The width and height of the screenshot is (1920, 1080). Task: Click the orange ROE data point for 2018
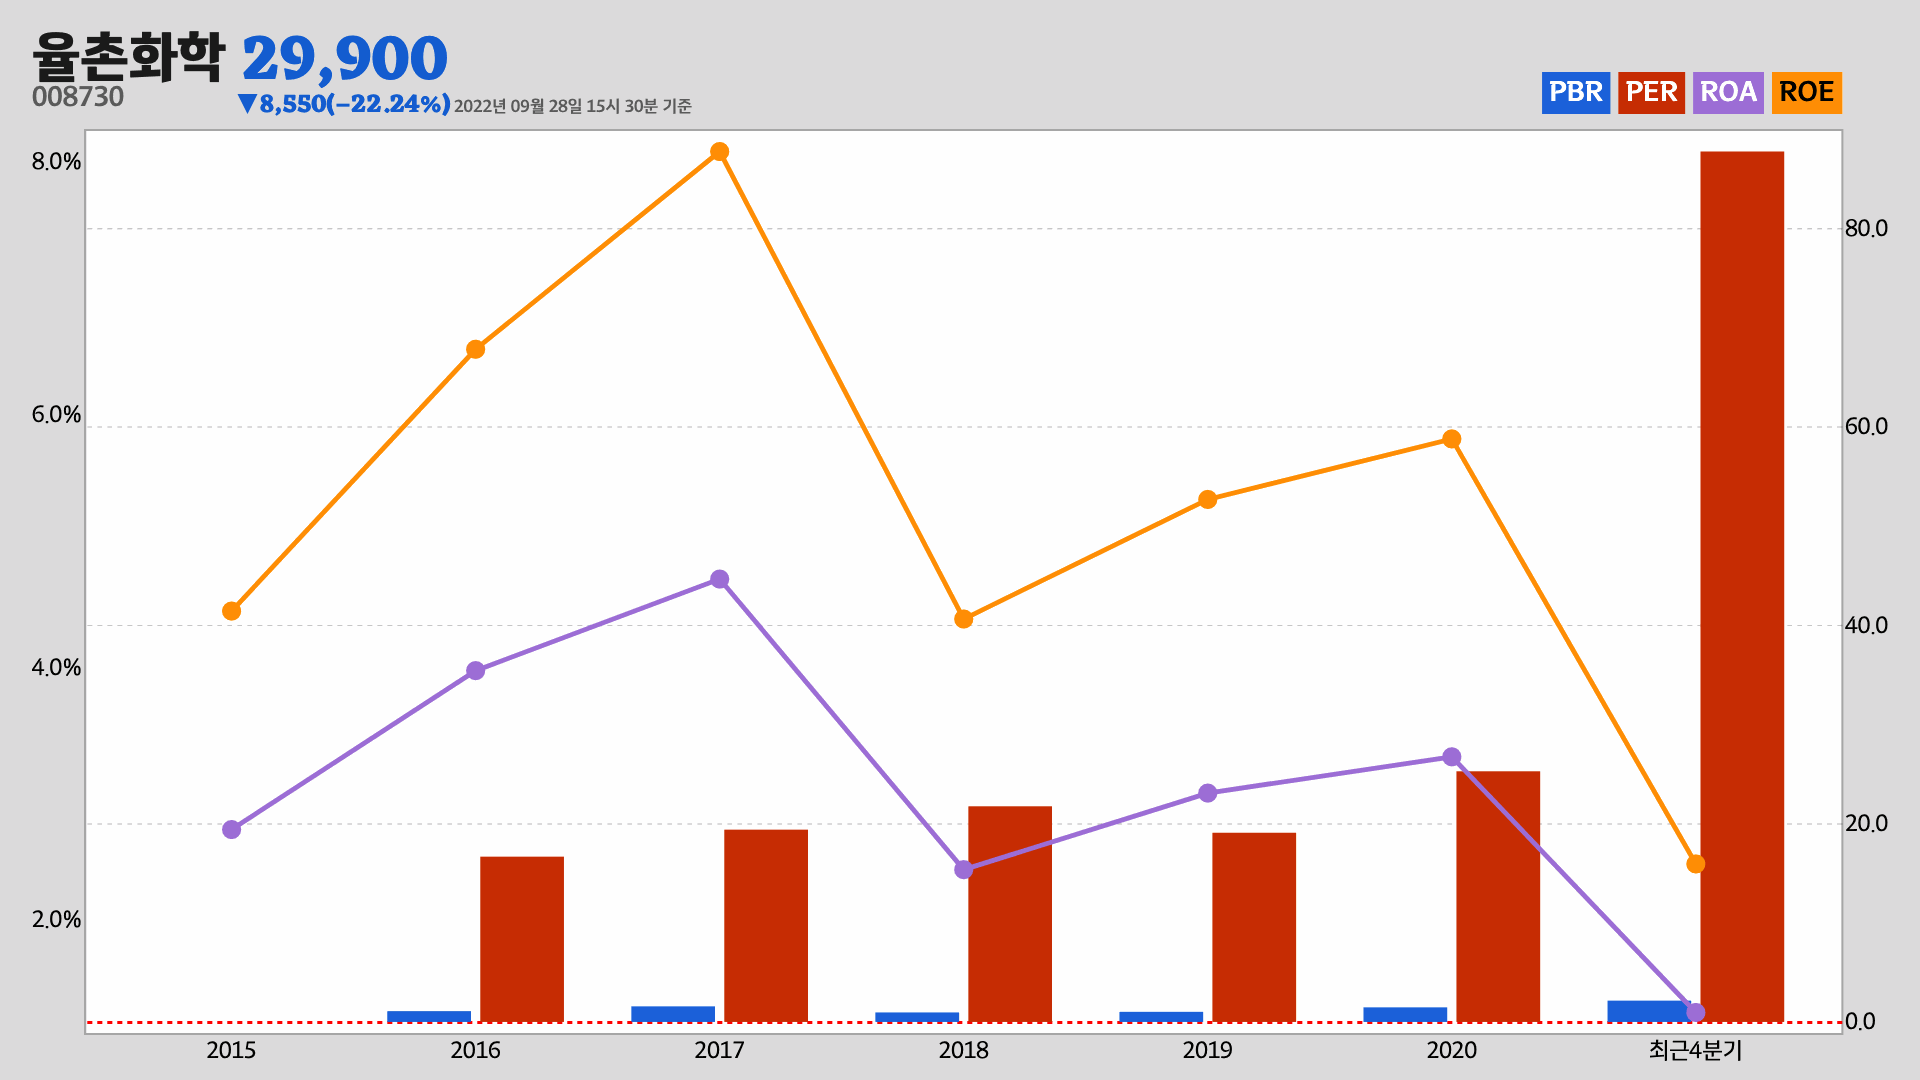pos(963,619)
